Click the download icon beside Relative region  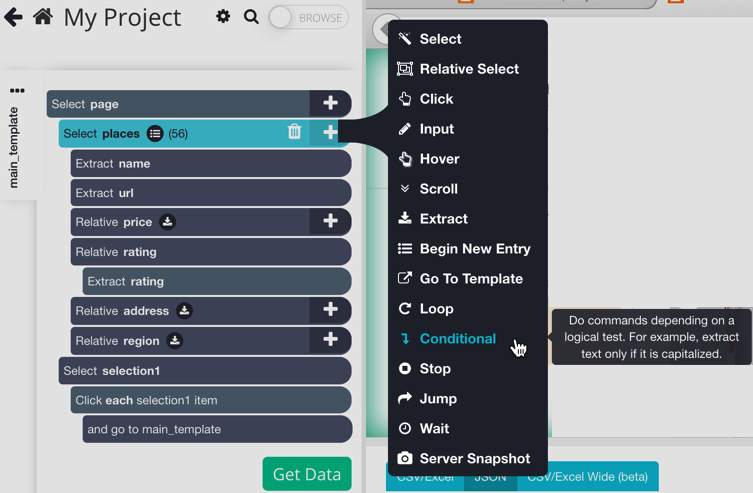click(x=175, y=341)
